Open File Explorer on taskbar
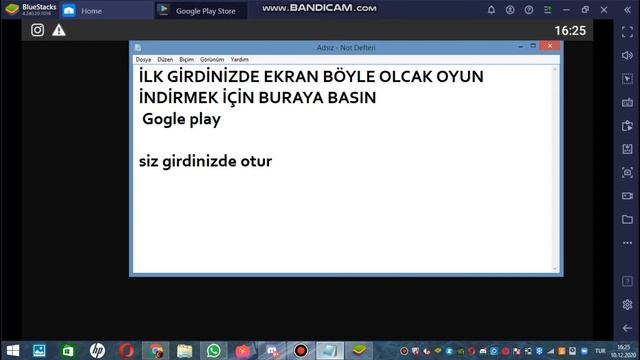 [x=184, y=351]
